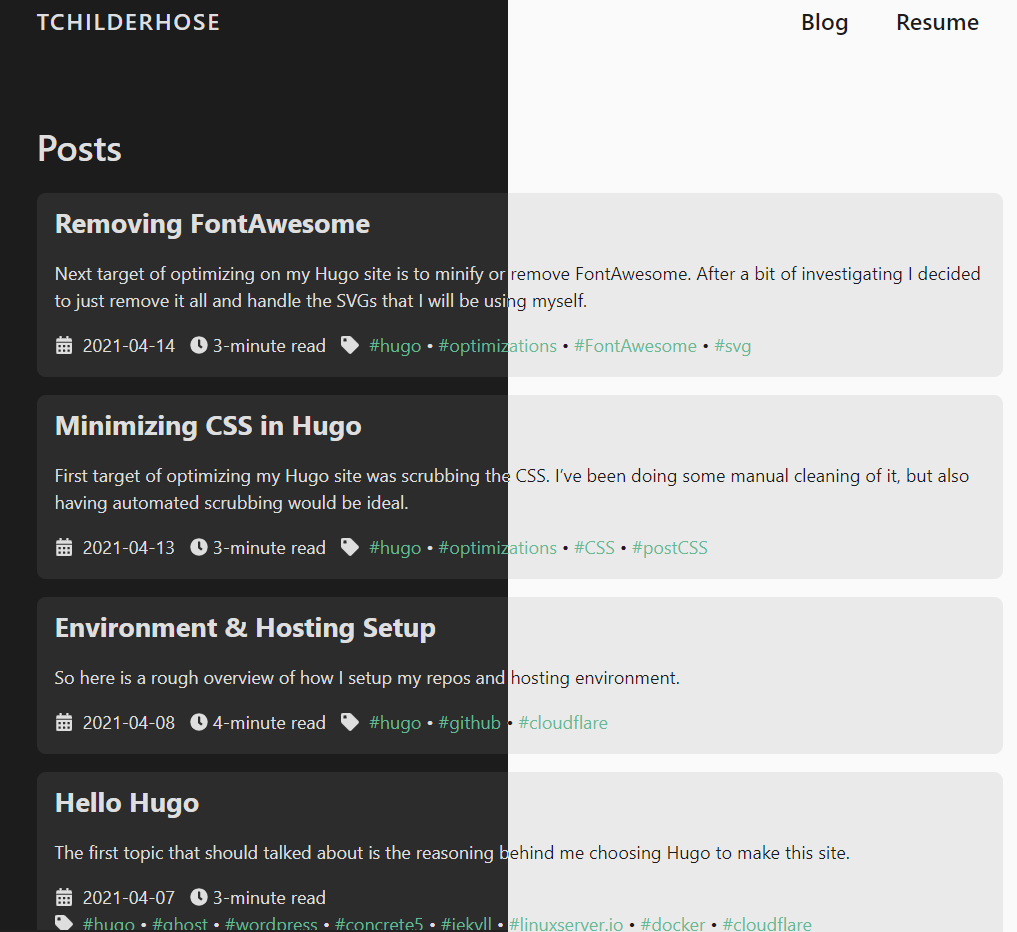Open the Blog menu item
The height and width of the screenshot is (932, 1017).
(824, 22)
